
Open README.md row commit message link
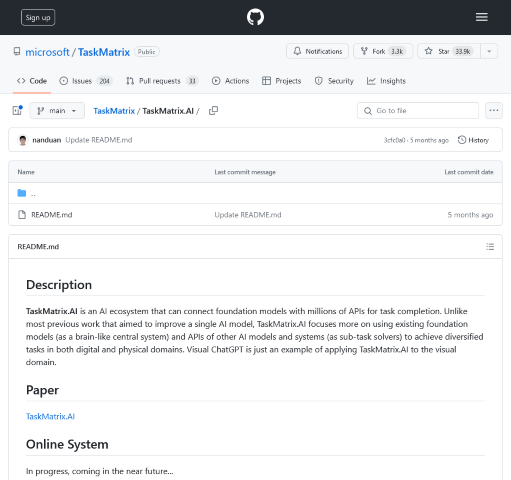[x=248, y=215]
